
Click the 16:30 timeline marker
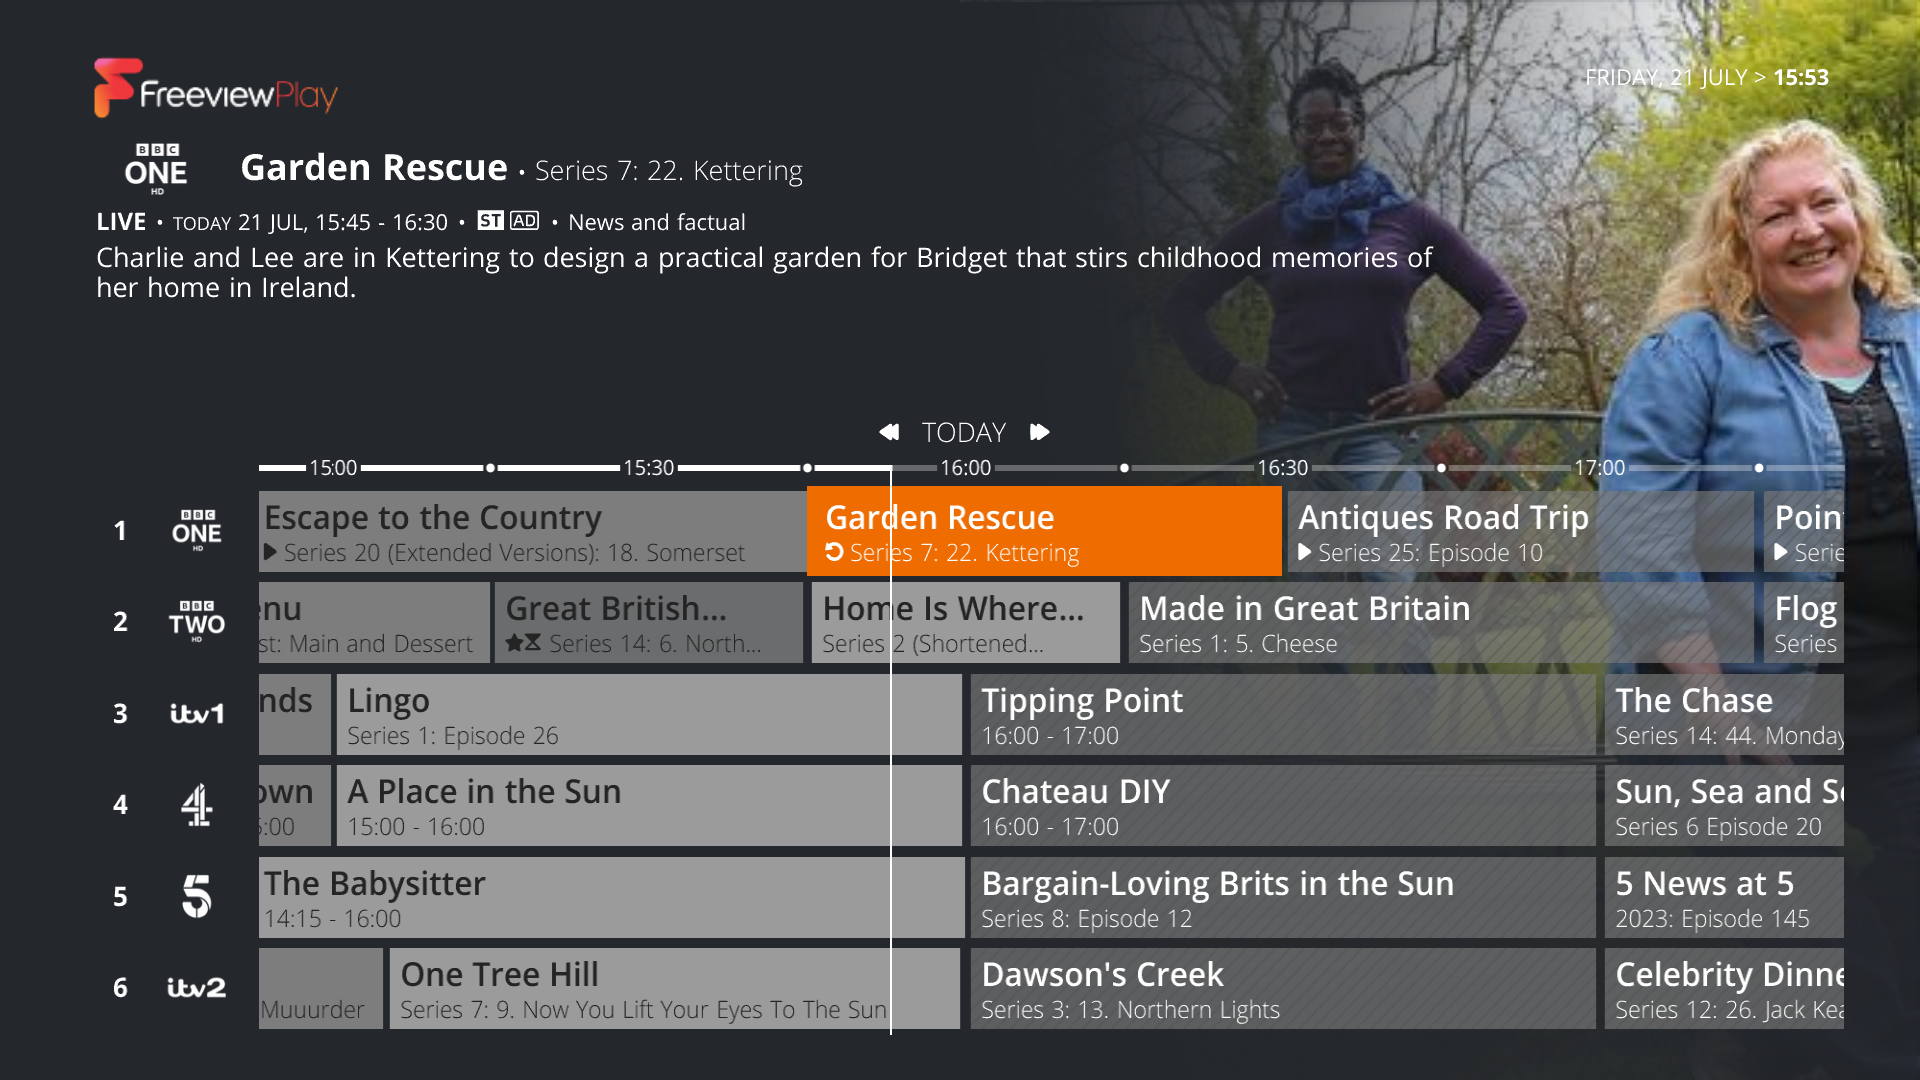pos(1283,468)
